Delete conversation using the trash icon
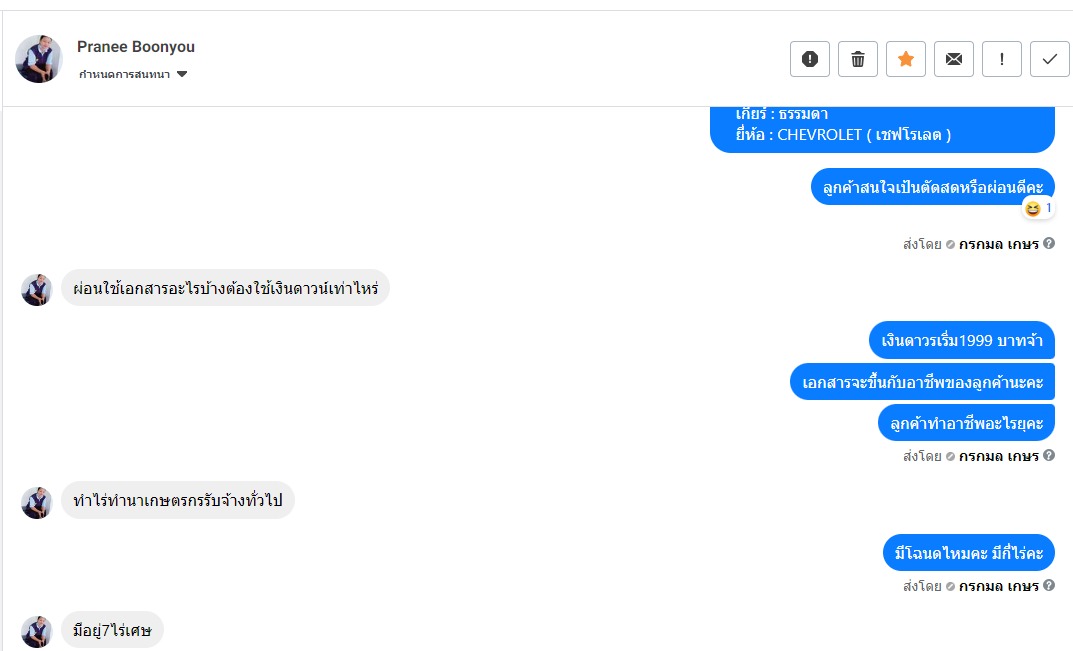 [x=858, y=59]
